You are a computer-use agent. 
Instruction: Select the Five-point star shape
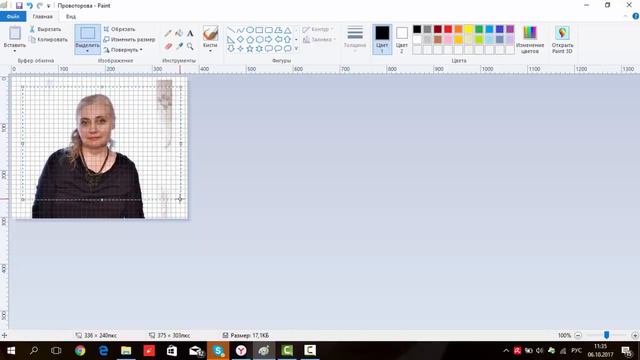(250, 49)
